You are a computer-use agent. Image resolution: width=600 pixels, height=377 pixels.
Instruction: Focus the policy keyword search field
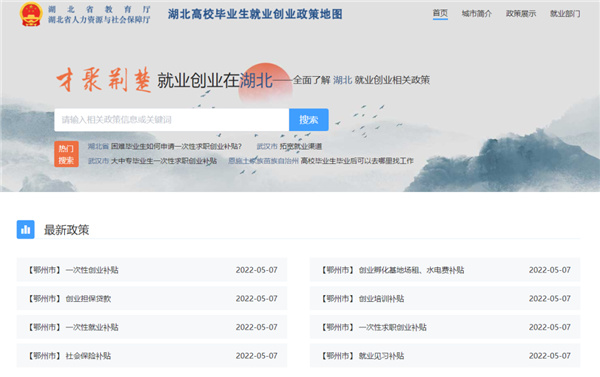coord(171,120)
